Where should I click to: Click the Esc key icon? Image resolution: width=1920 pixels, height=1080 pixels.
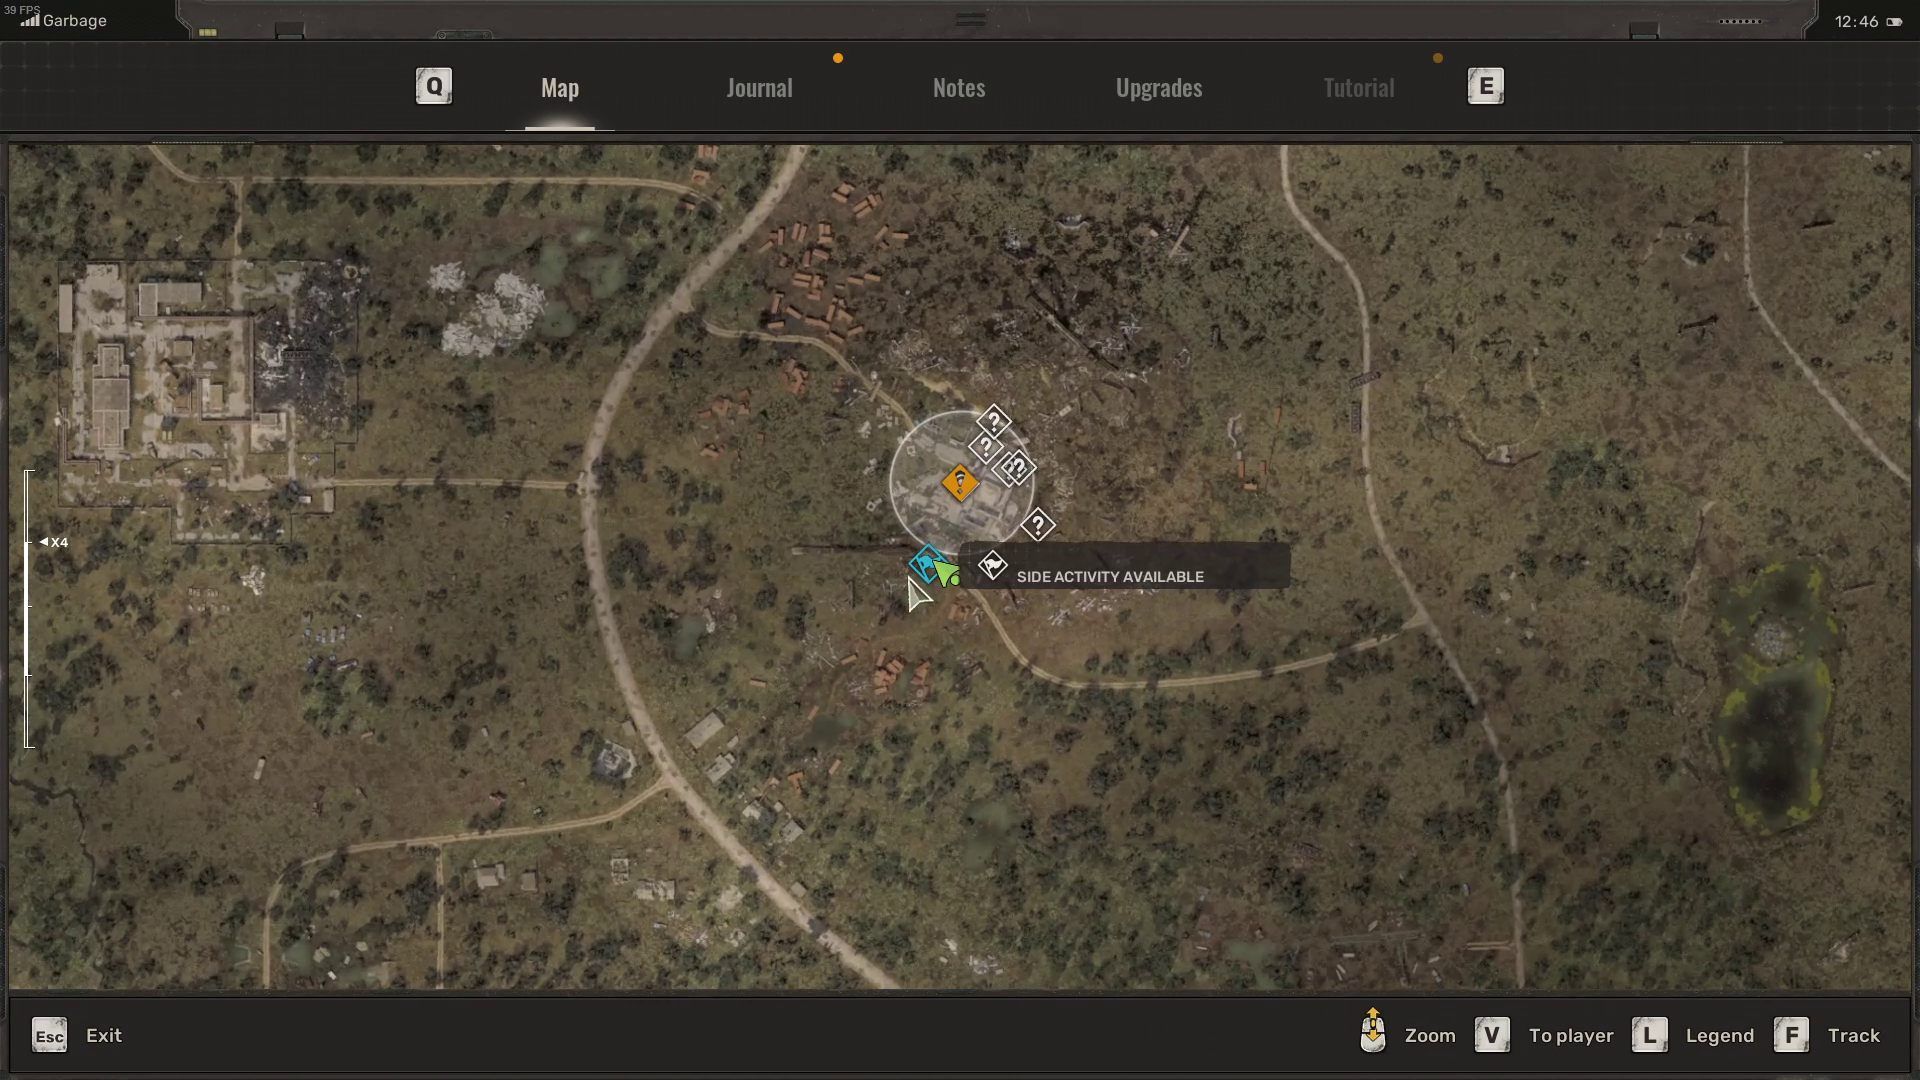click(x=49, y=1036)
